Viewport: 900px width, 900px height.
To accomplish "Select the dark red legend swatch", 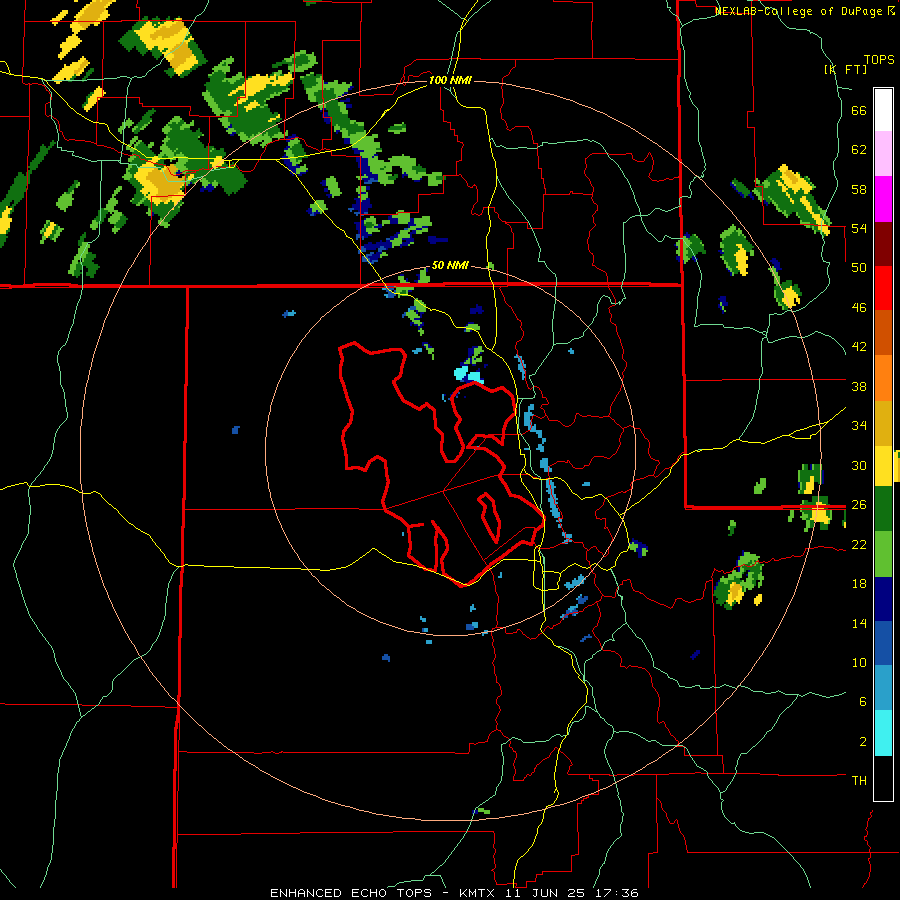I will click(x=883, y=244).
